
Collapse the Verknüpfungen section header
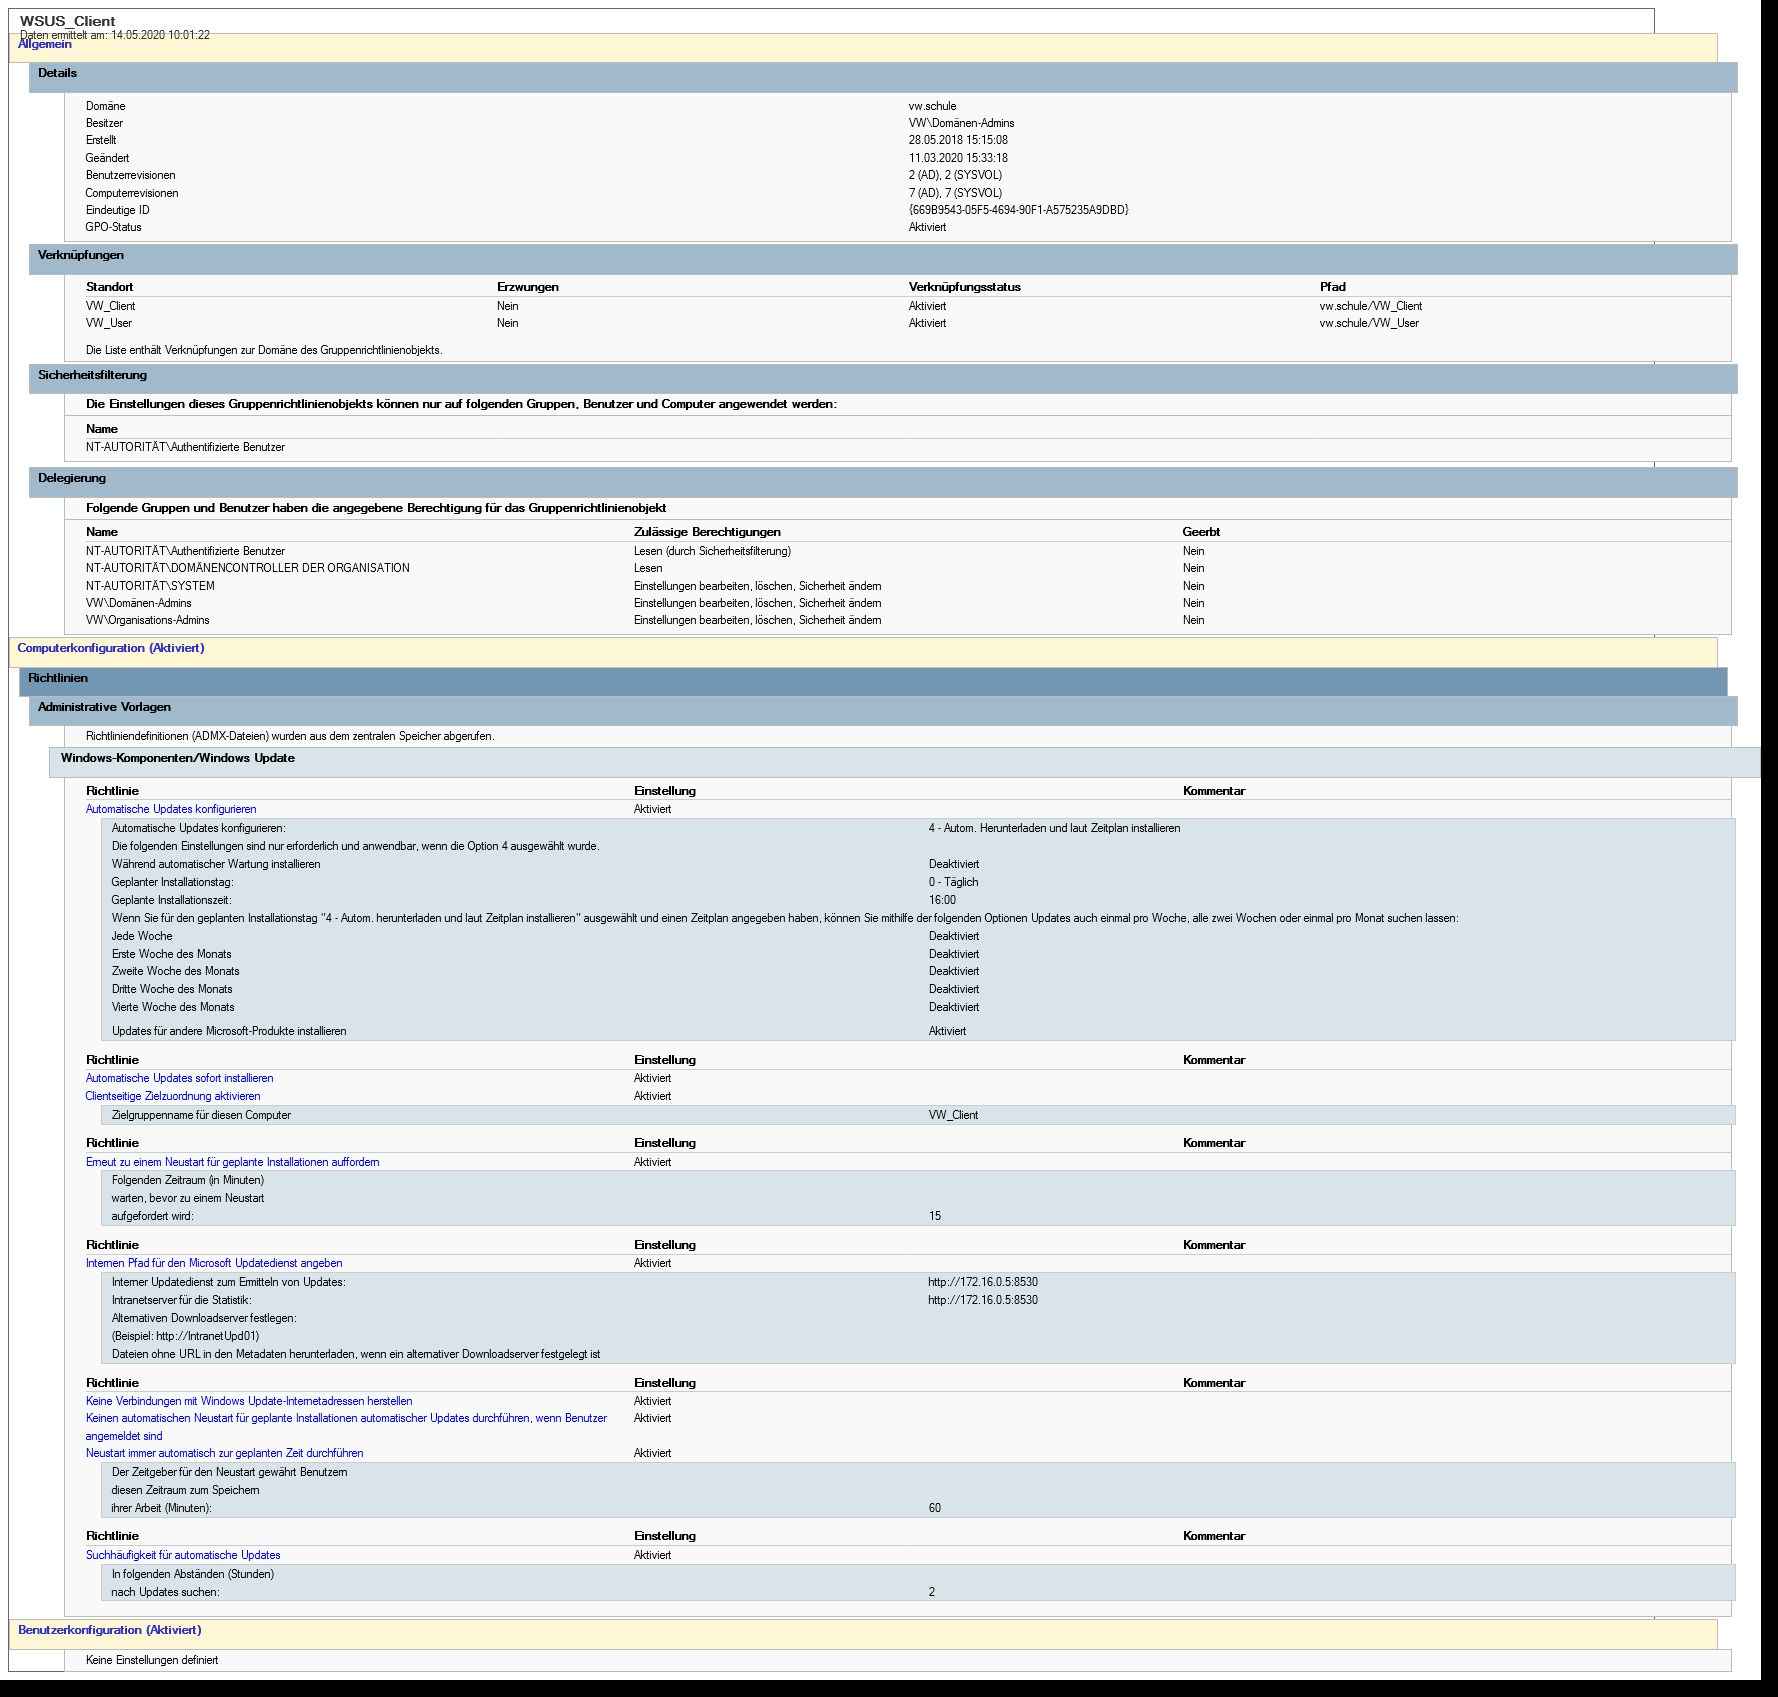tap(80, 255)
